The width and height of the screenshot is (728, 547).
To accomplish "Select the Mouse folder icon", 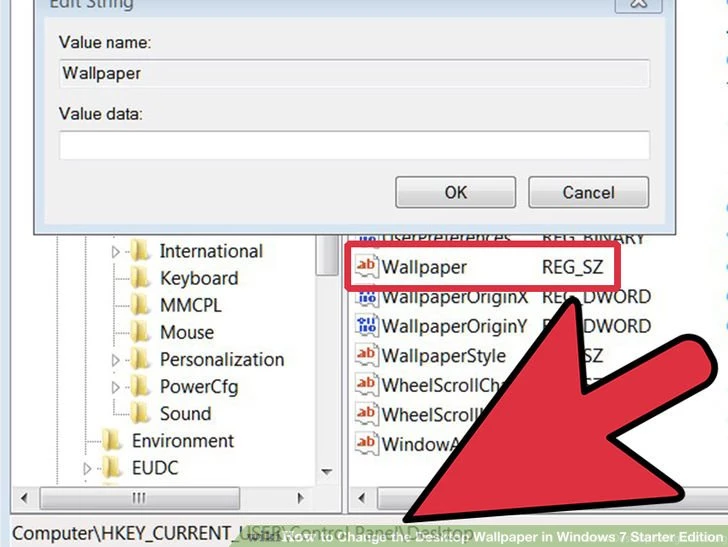I will click(140, 332).
